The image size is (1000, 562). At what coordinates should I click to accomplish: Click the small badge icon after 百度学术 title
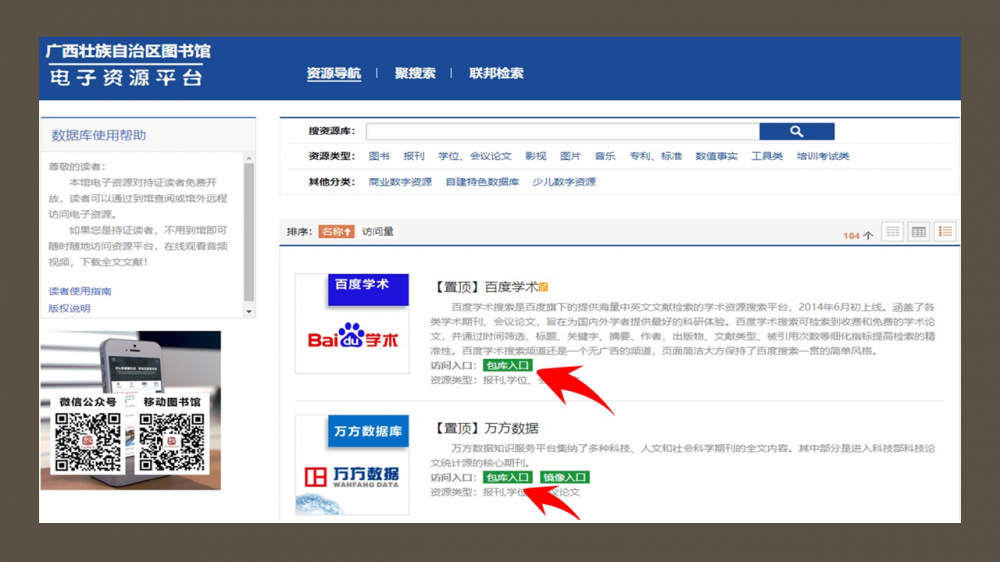click(544, 287)
